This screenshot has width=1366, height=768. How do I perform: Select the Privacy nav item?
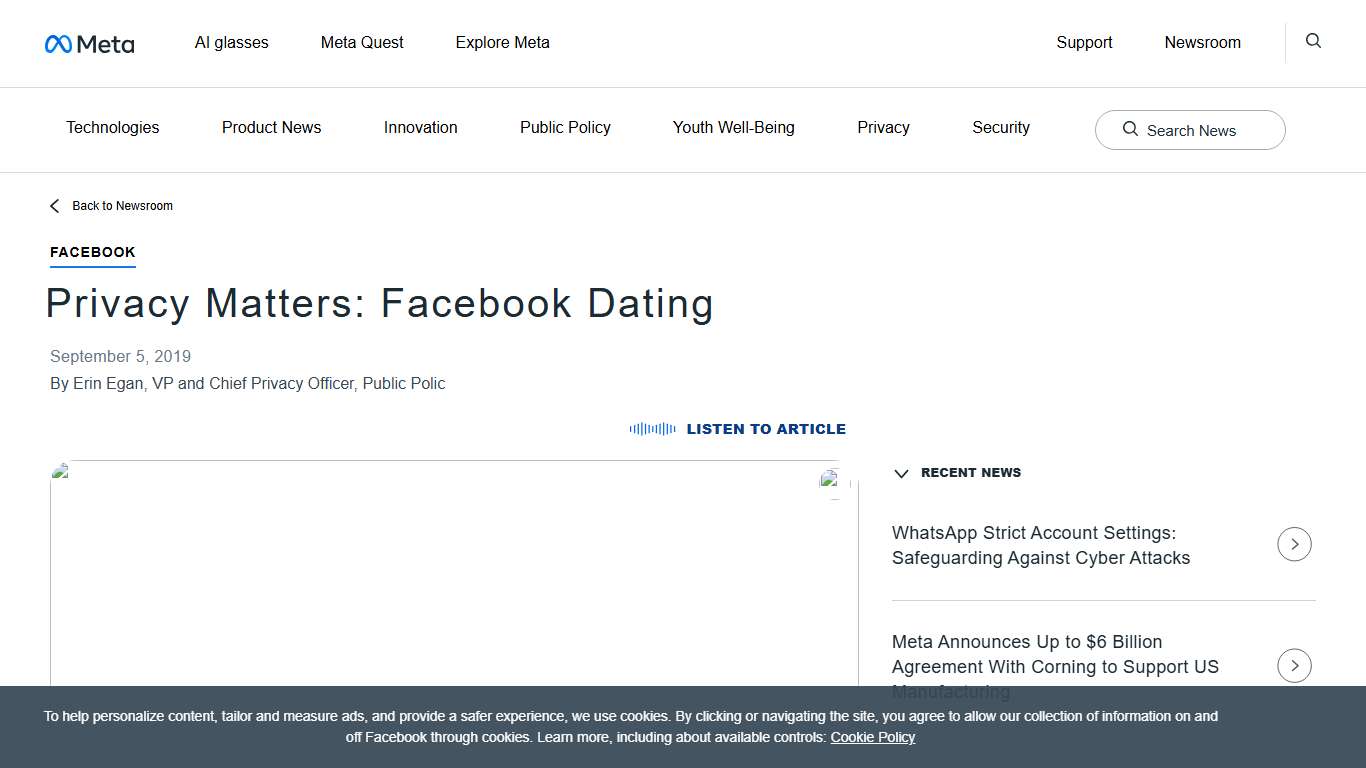883,127
